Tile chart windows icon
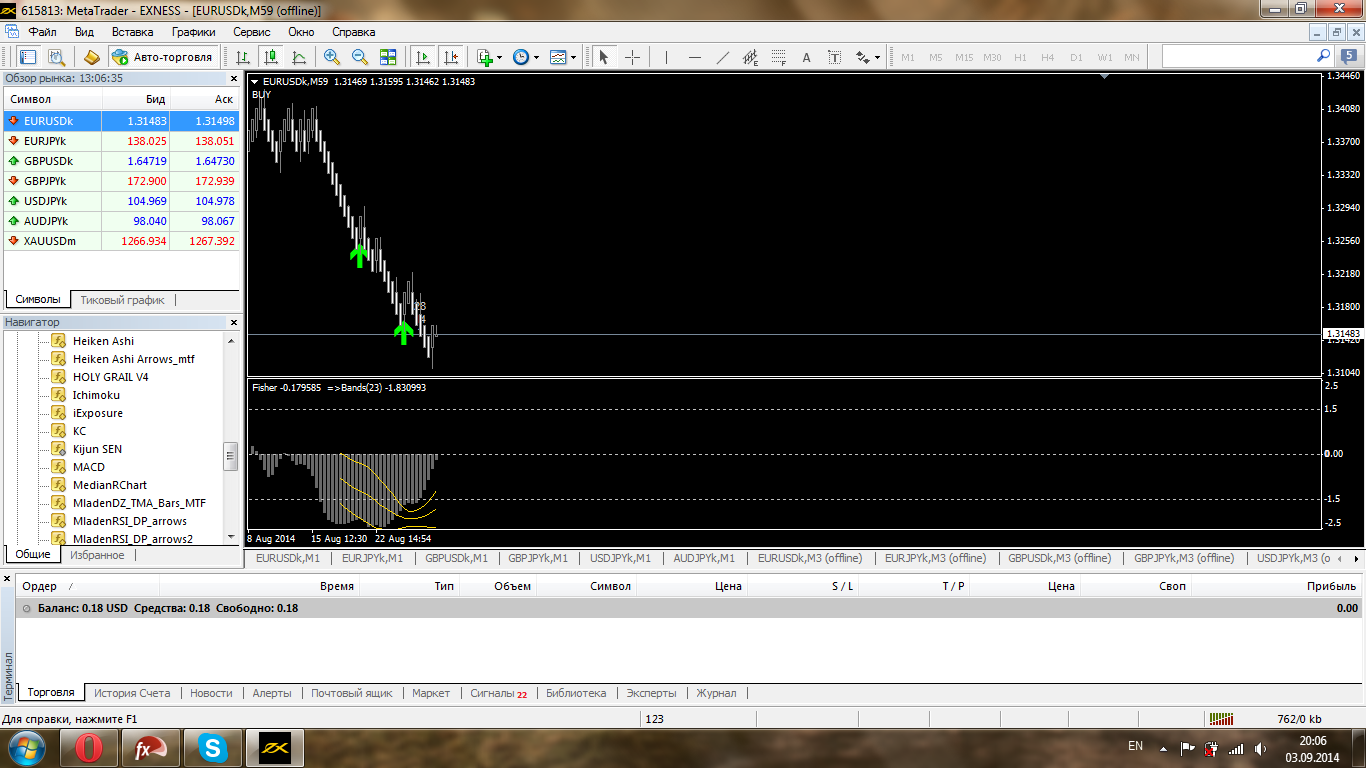Viewport: 1366px width, 768px height. pyautogui.click(x=387, y=57)
